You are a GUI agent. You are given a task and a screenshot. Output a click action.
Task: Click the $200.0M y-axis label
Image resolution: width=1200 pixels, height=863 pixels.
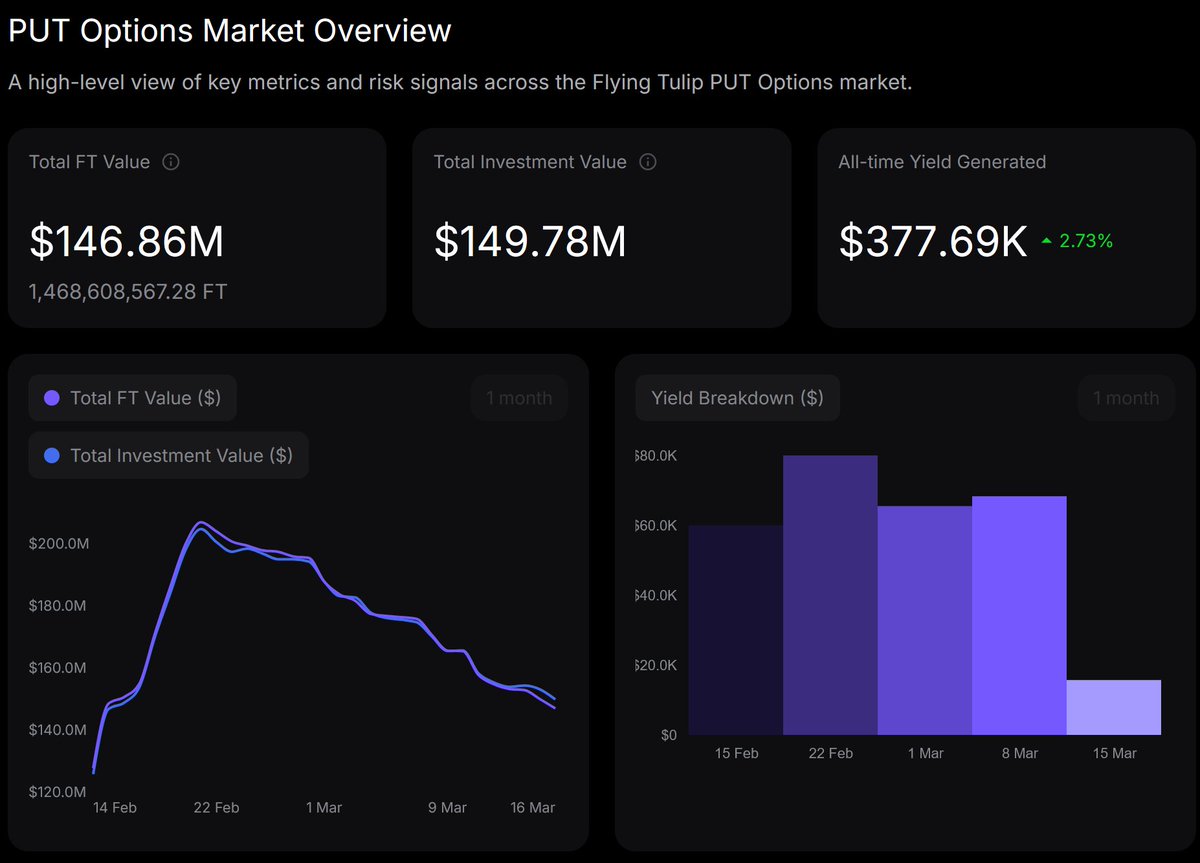point(59,544)
